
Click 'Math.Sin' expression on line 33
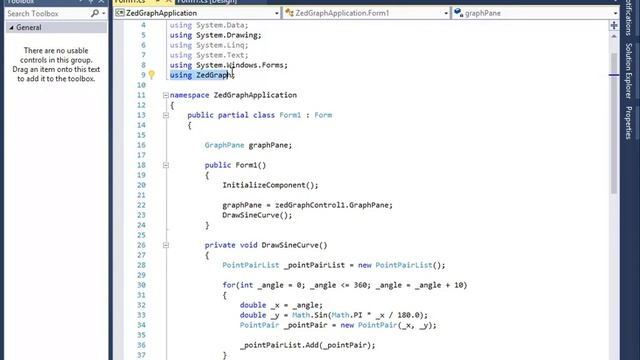pyautogui.click(x=309, y=315)
